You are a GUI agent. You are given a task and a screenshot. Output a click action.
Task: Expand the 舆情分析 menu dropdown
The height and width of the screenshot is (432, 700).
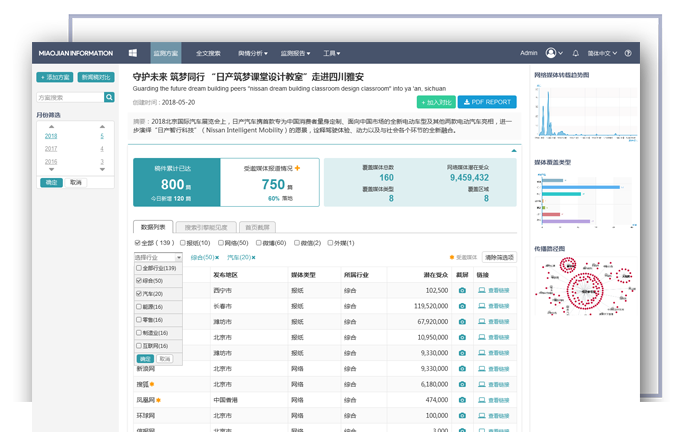(x=254, y=52)
